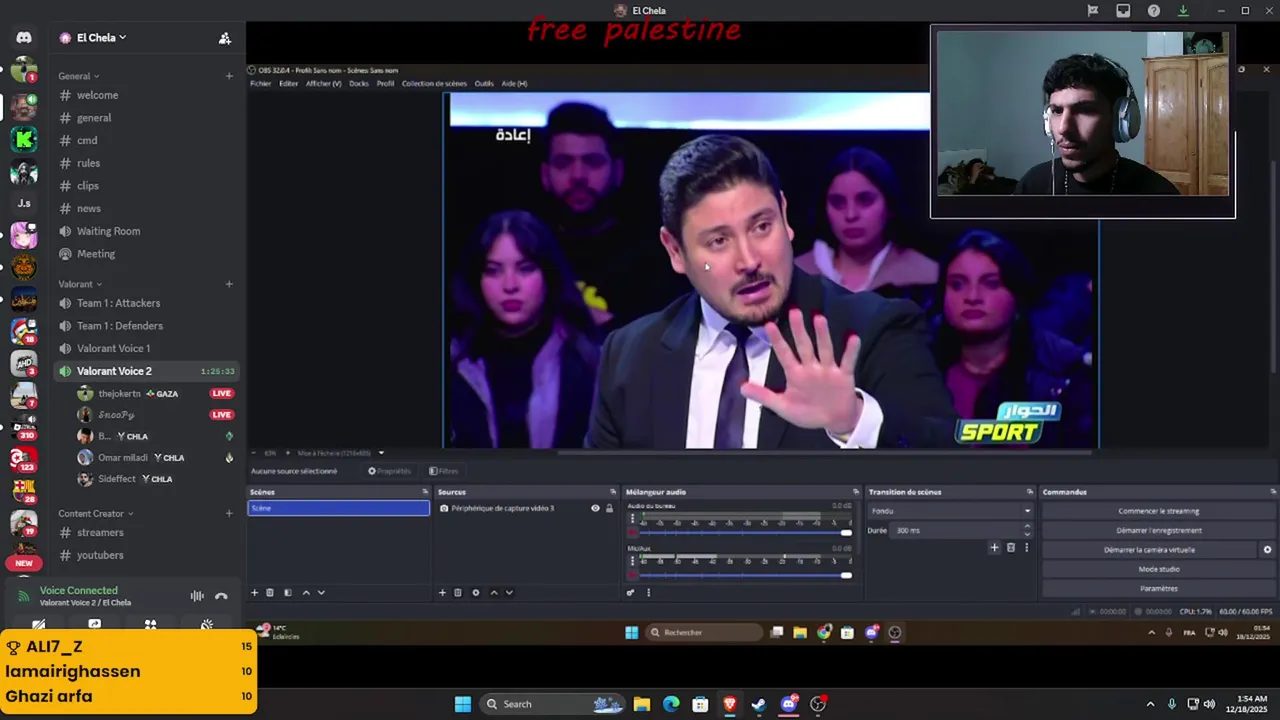The image size is (1280, 720).
Task: Open Collection de scènes menu
Action: pos(434,84)
